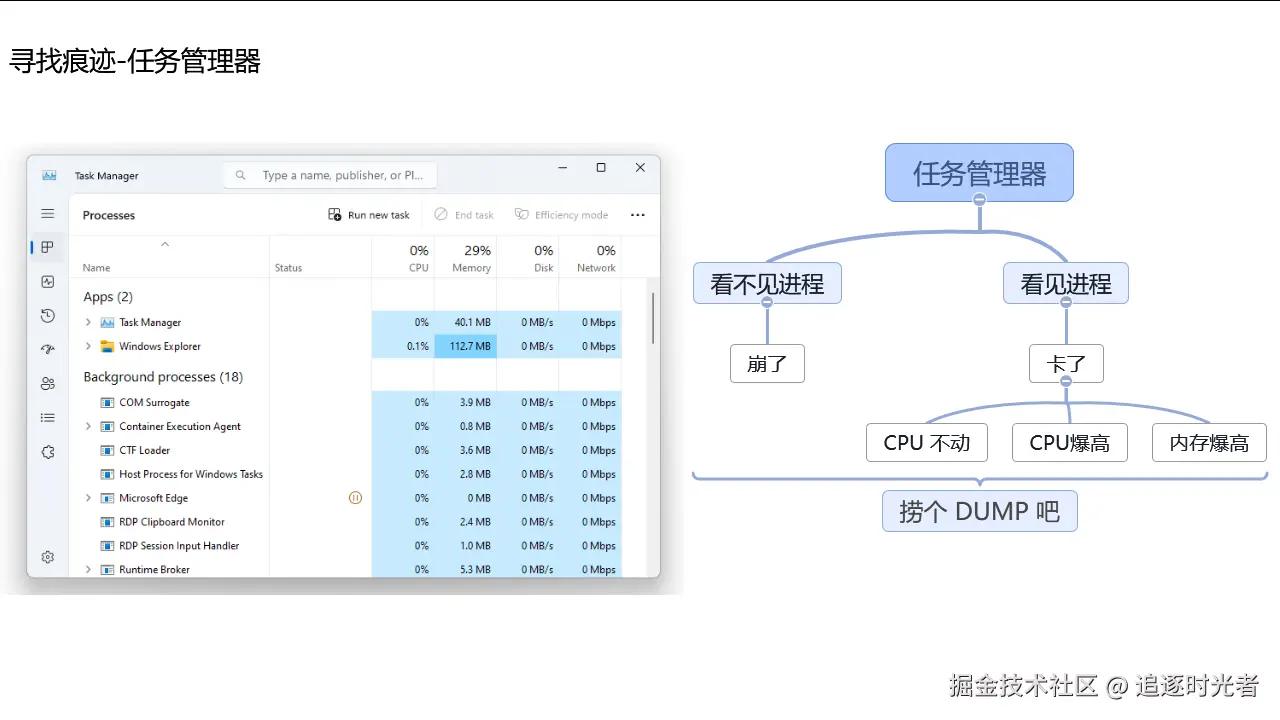Click the COM Surrogate process icon

[x=107, y=402]
